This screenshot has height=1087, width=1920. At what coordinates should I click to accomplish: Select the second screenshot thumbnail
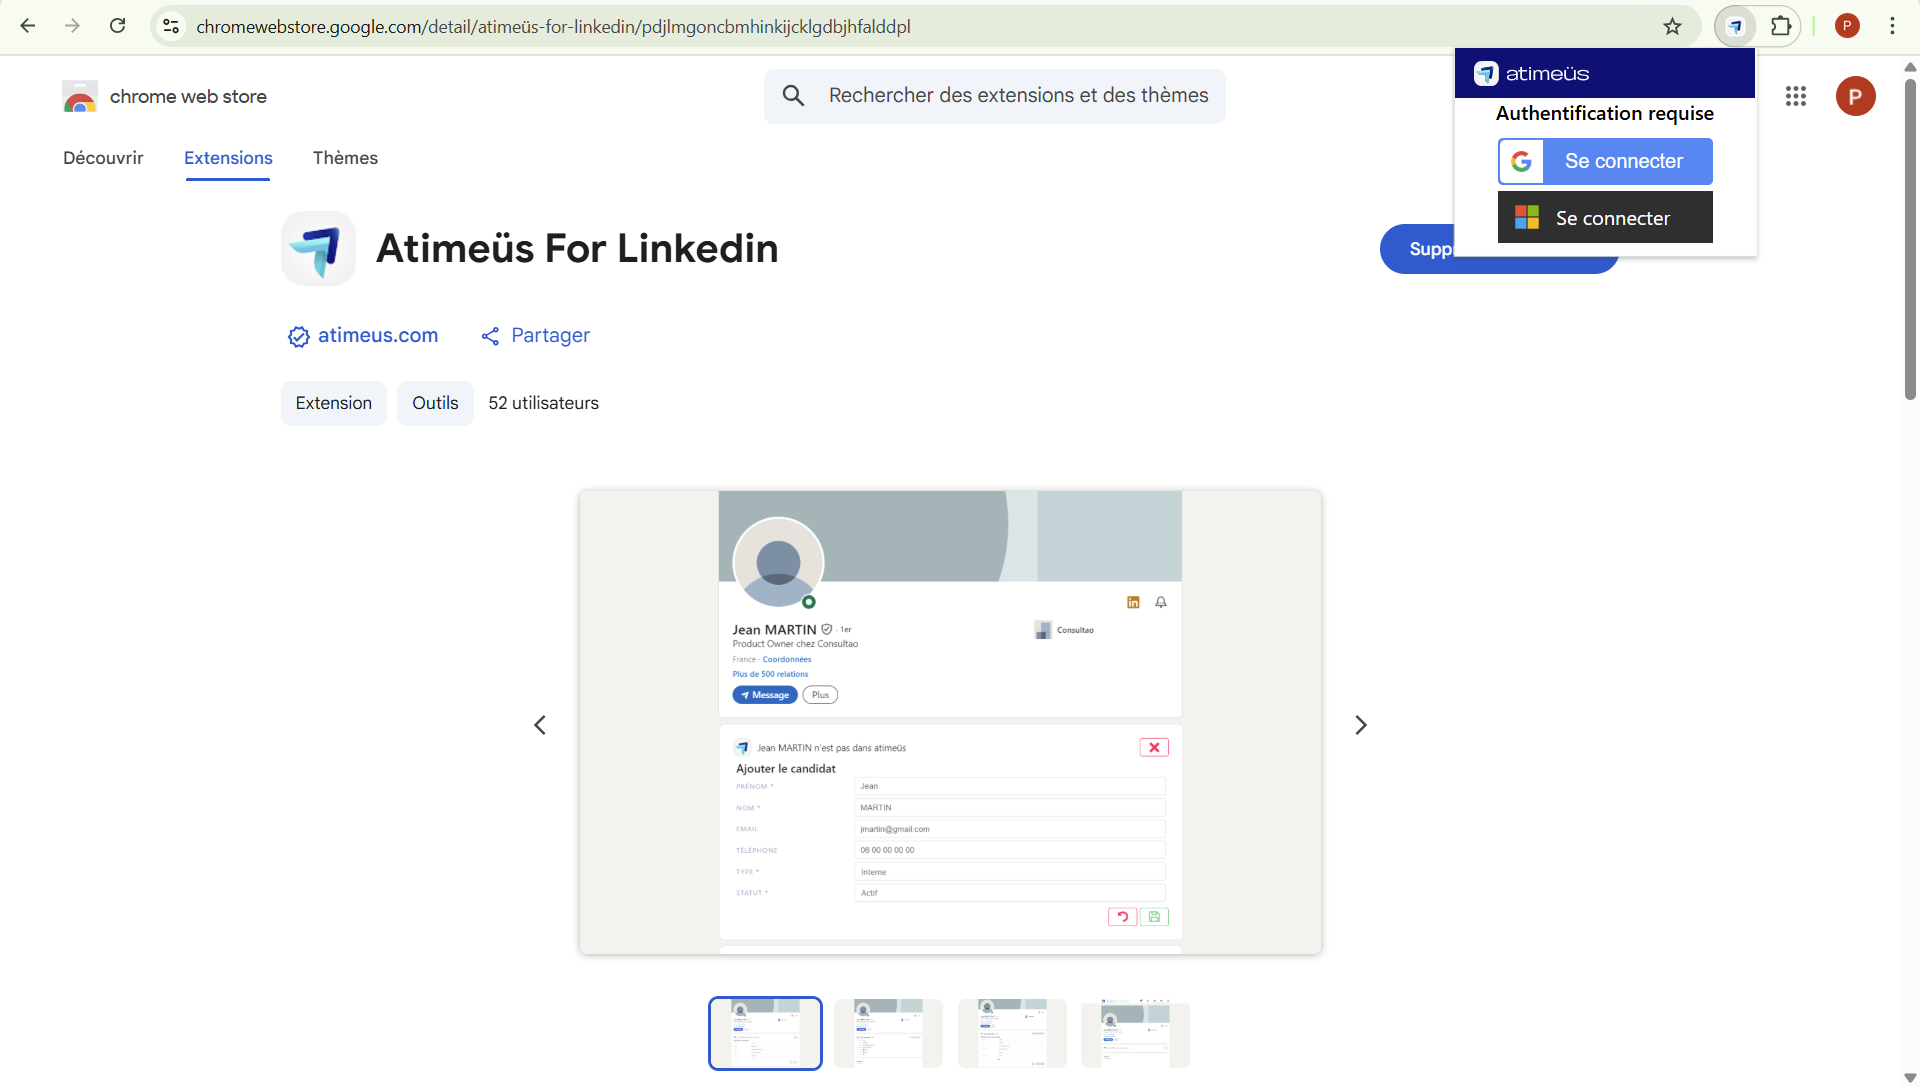888,1033
